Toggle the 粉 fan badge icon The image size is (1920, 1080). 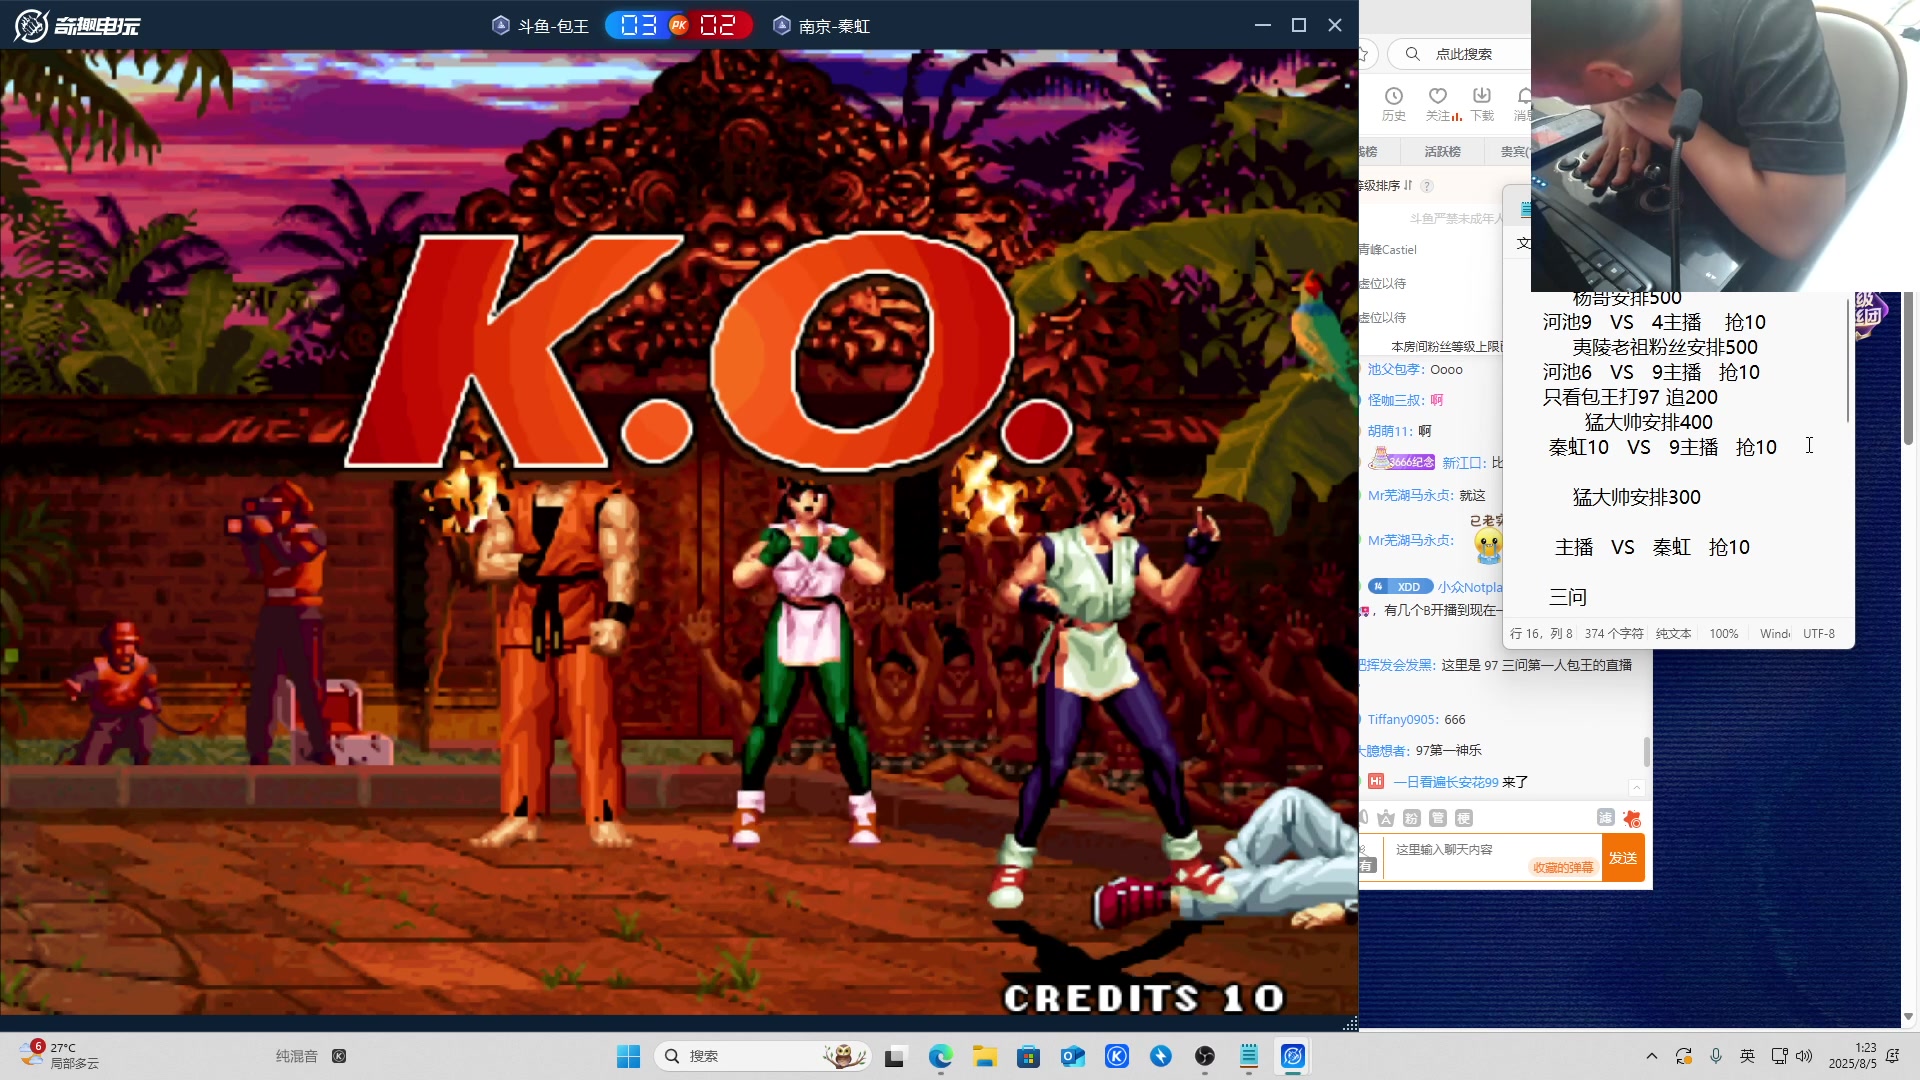(x=1412, y=818)
